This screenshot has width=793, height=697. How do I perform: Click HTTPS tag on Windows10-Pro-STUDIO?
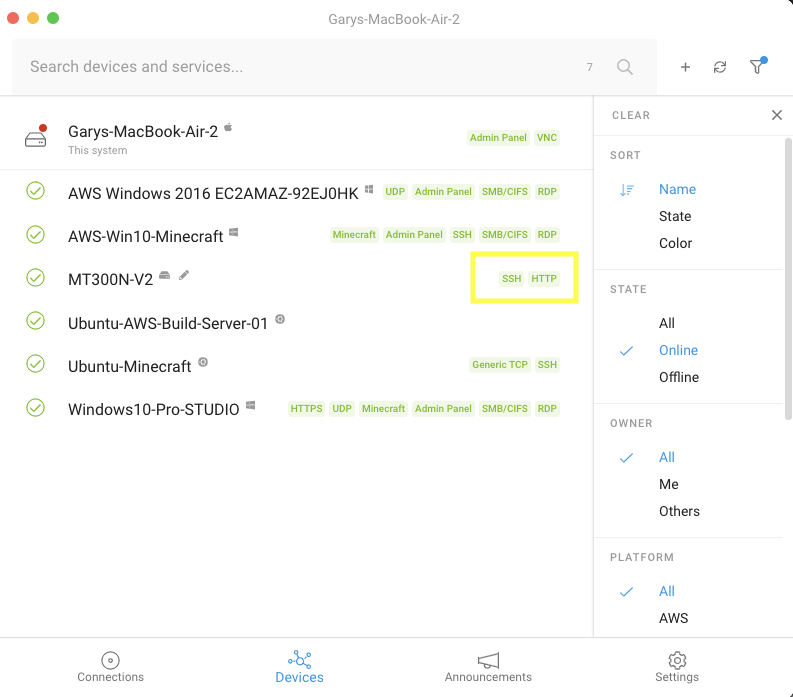[306, 409]
